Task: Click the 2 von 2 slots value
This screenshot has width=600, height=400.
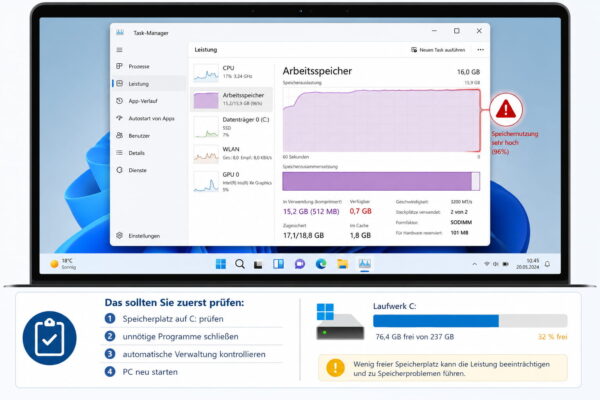Action: [x=459, y=212]
